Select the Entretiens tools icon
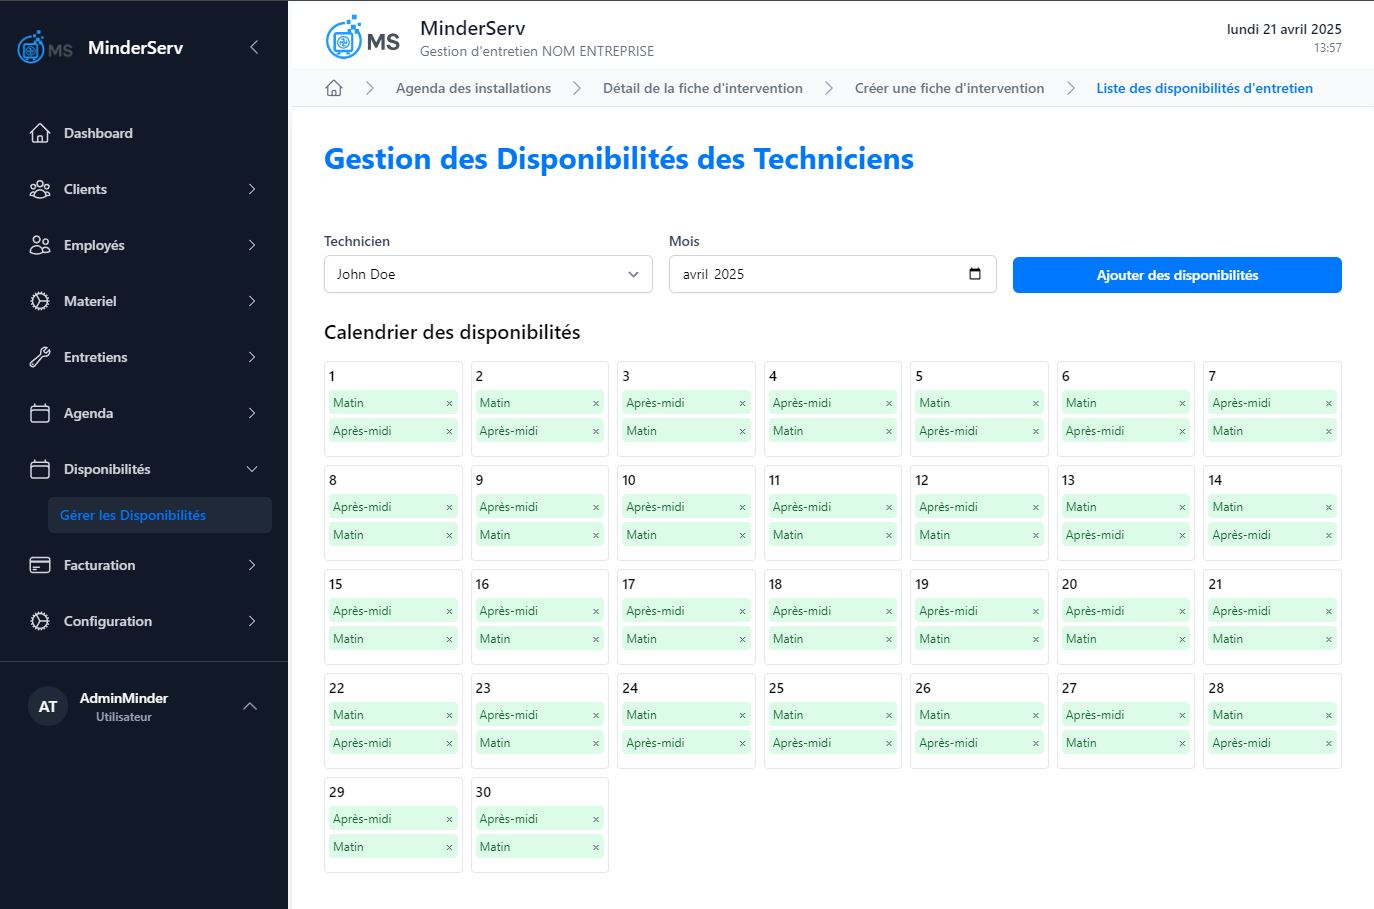This screenshot has width=1374, height=909. [40, 357]
